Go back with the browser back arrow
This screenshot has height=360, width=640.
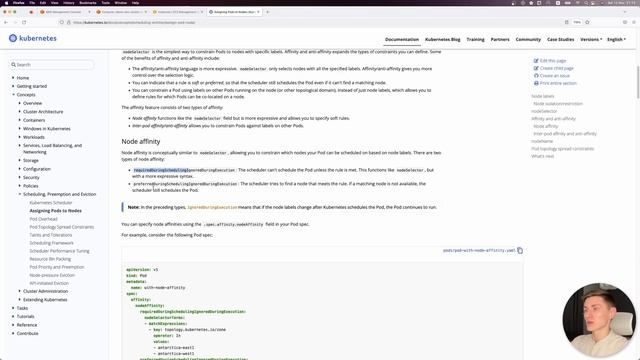click(6, 22)
